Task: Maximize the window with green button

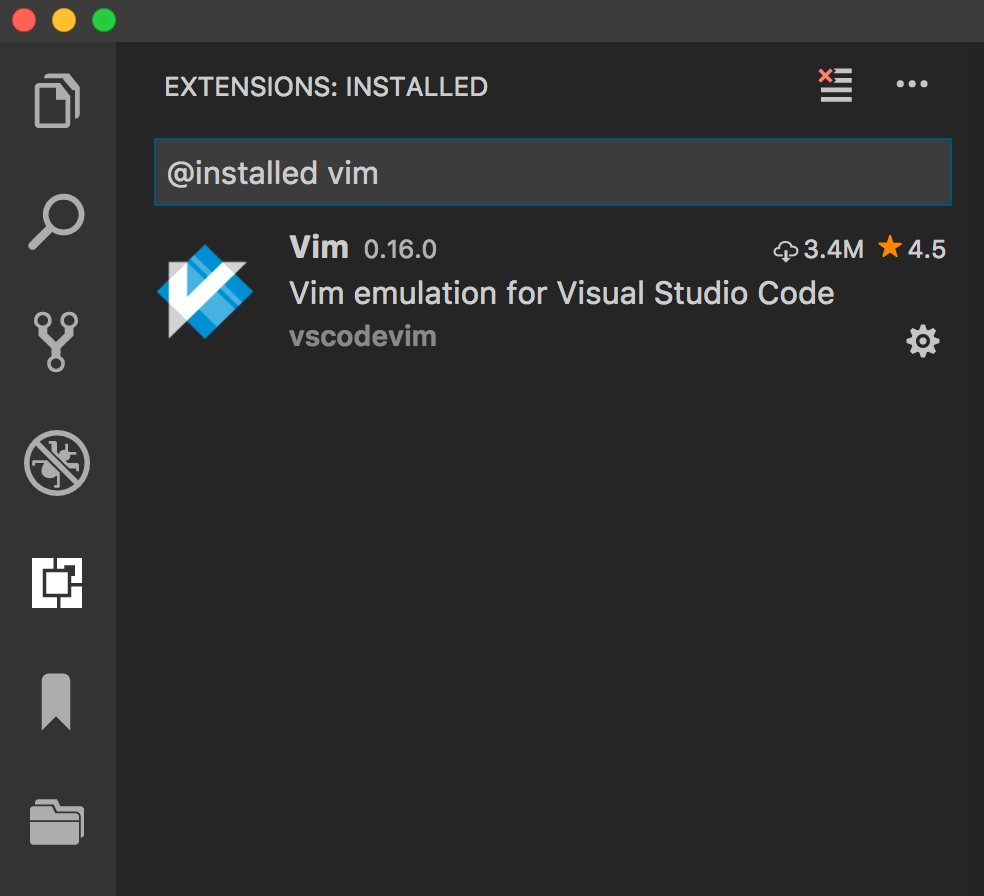Action: [104, 20]
